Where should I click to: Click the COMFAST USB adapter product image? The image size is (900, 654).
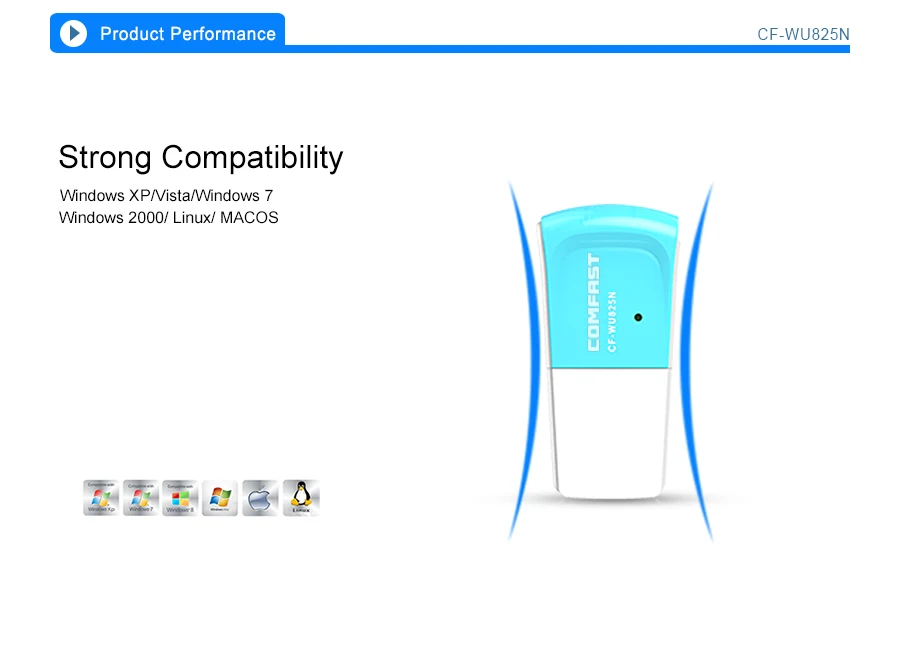[x=610, y=352]
